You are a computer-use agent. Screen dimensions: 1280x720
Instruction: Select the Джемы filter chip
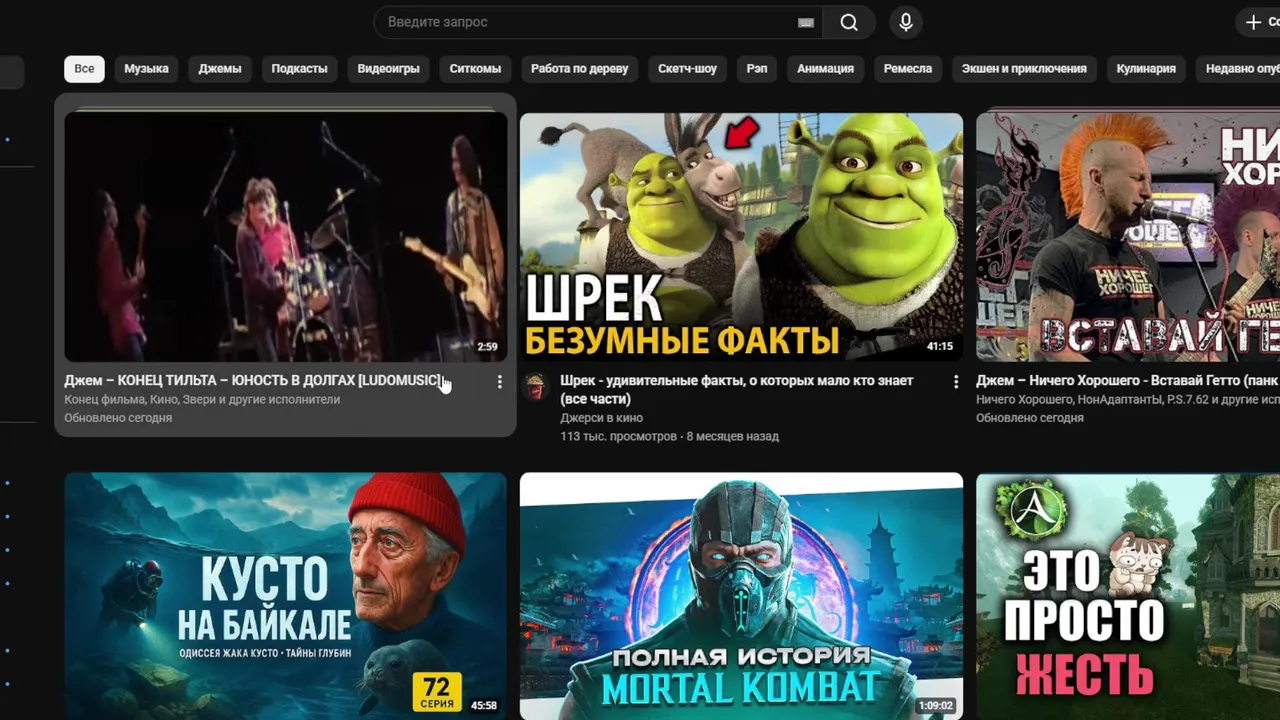click(220, 68)
